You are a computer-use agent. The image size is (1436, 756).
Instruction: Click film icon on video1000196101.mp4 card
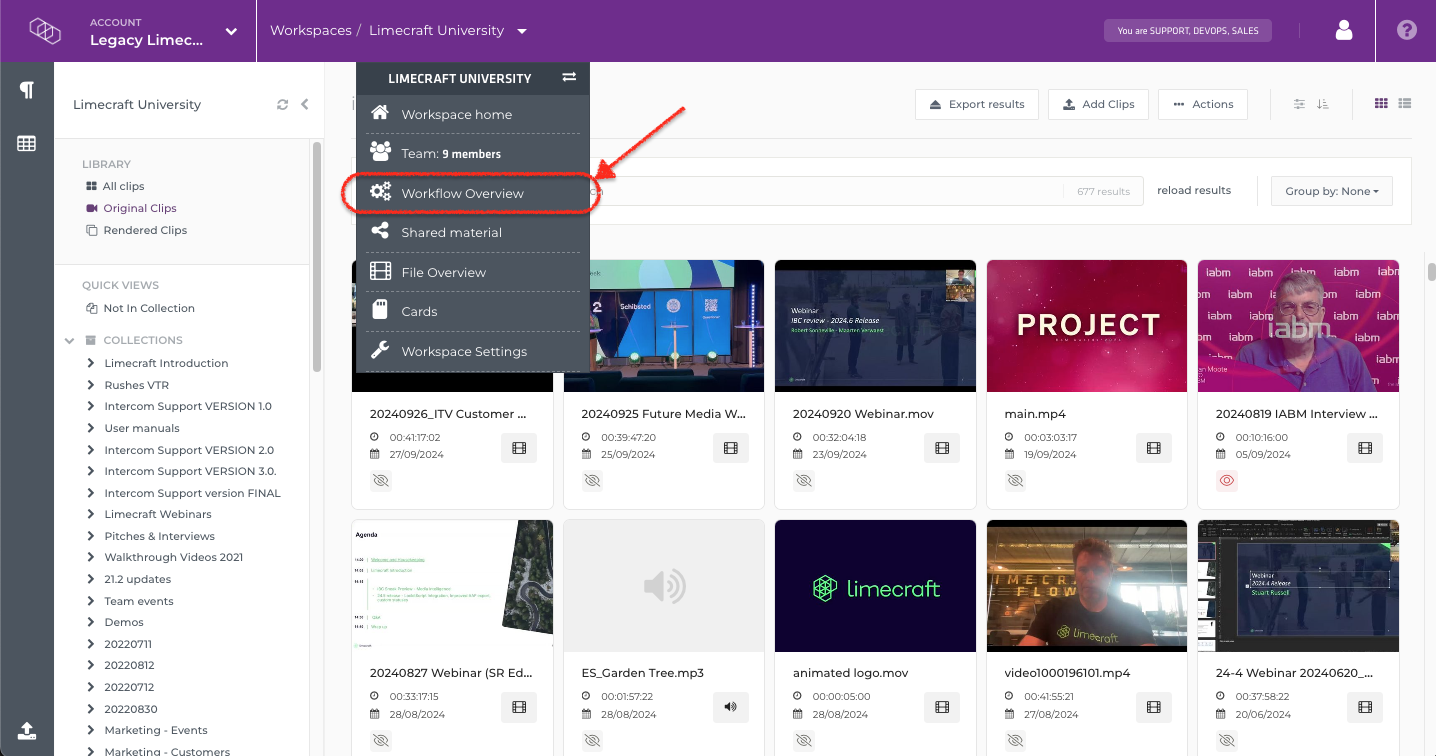click(x=1154, y=707)
